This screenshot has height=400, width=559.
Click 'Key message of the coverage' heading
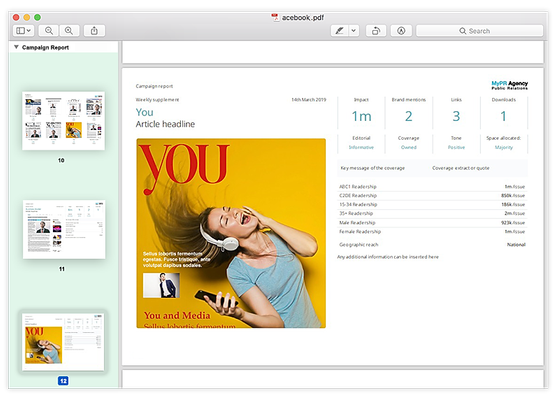coord(373,168)
